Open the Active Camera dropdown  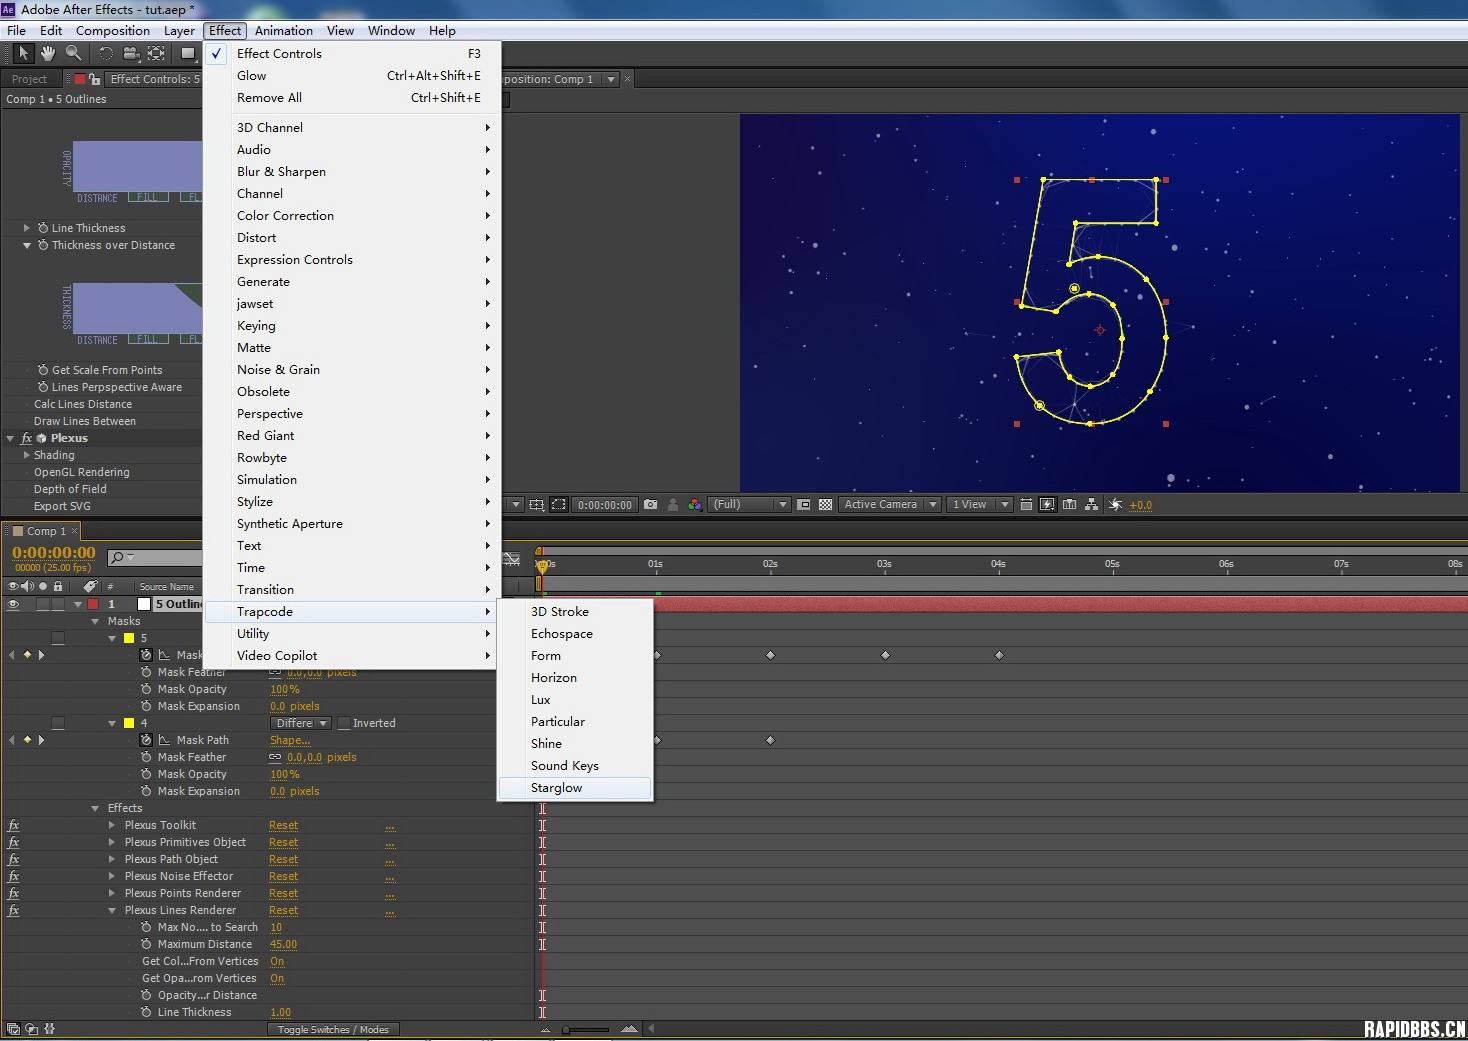(889, 505)
